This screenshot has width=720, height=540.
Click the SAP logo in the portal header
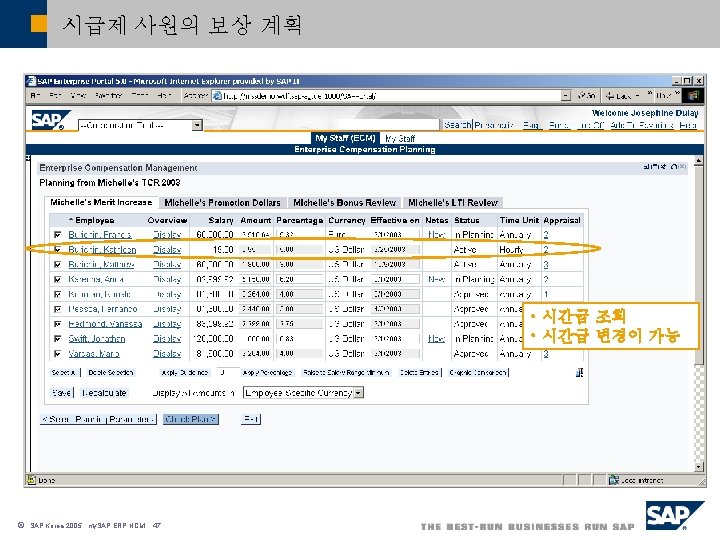tap(50, 120)
